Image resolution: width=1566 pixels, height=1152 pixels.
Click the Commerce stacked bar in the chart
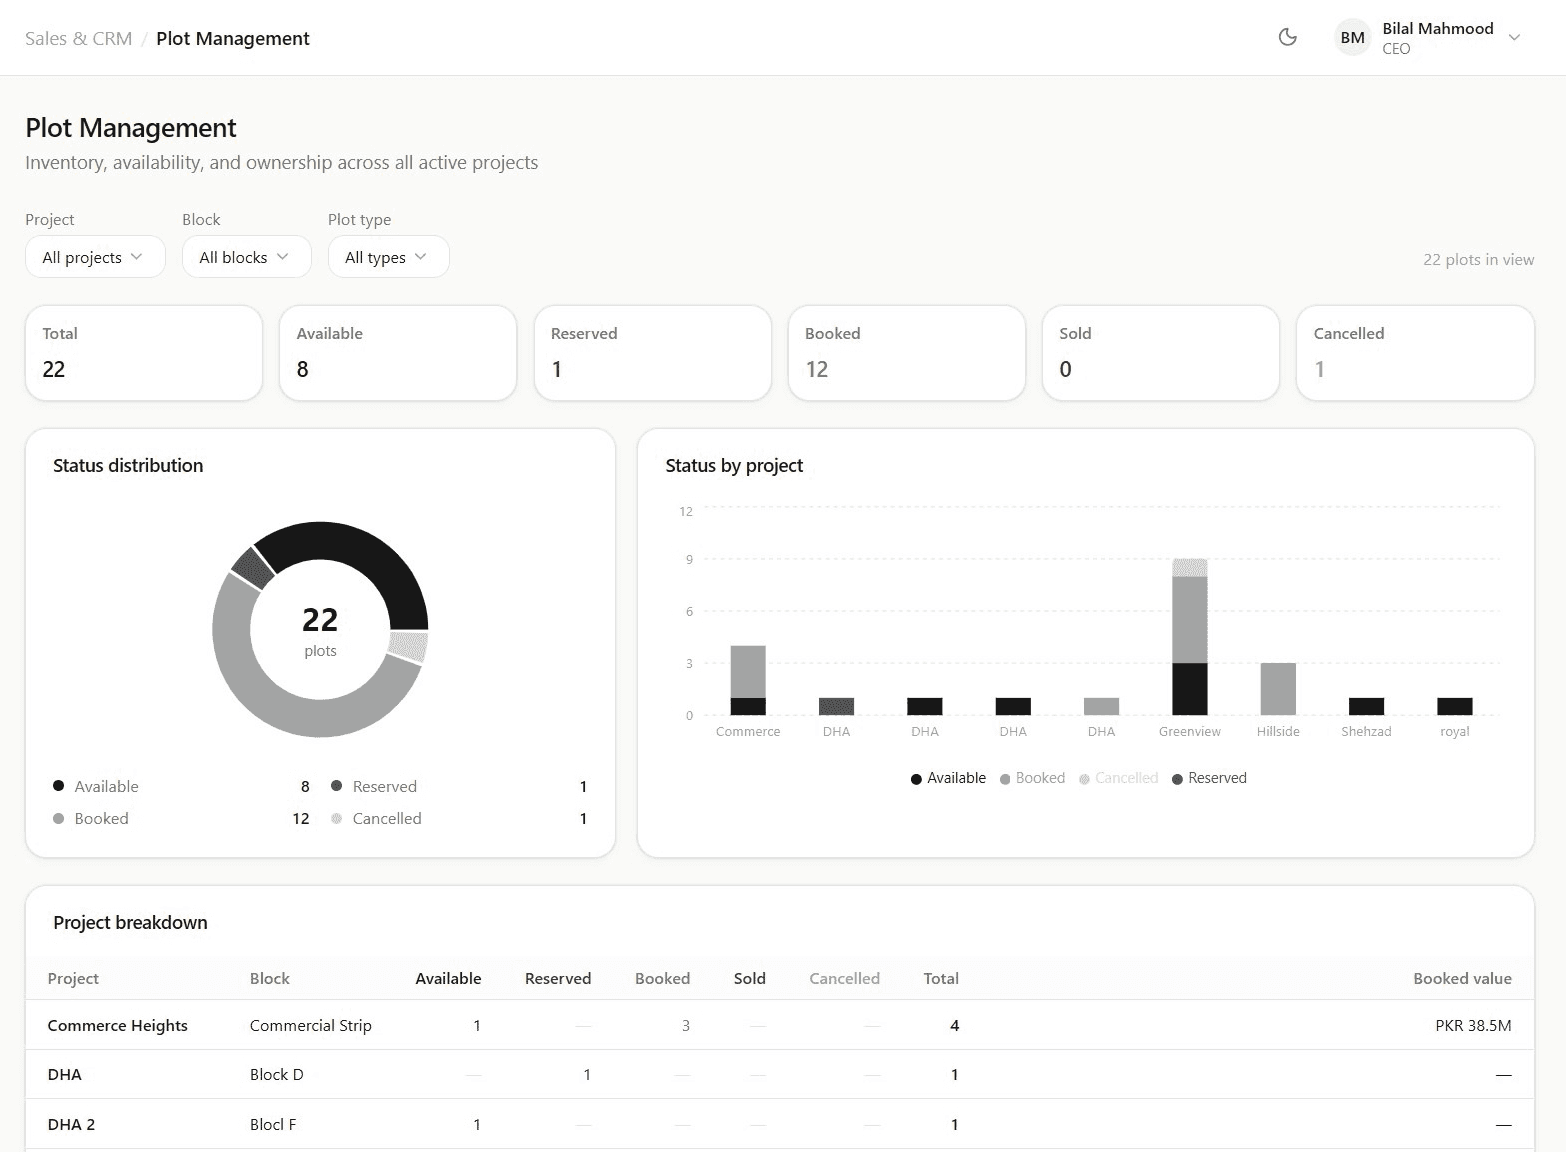coord(748,680)
